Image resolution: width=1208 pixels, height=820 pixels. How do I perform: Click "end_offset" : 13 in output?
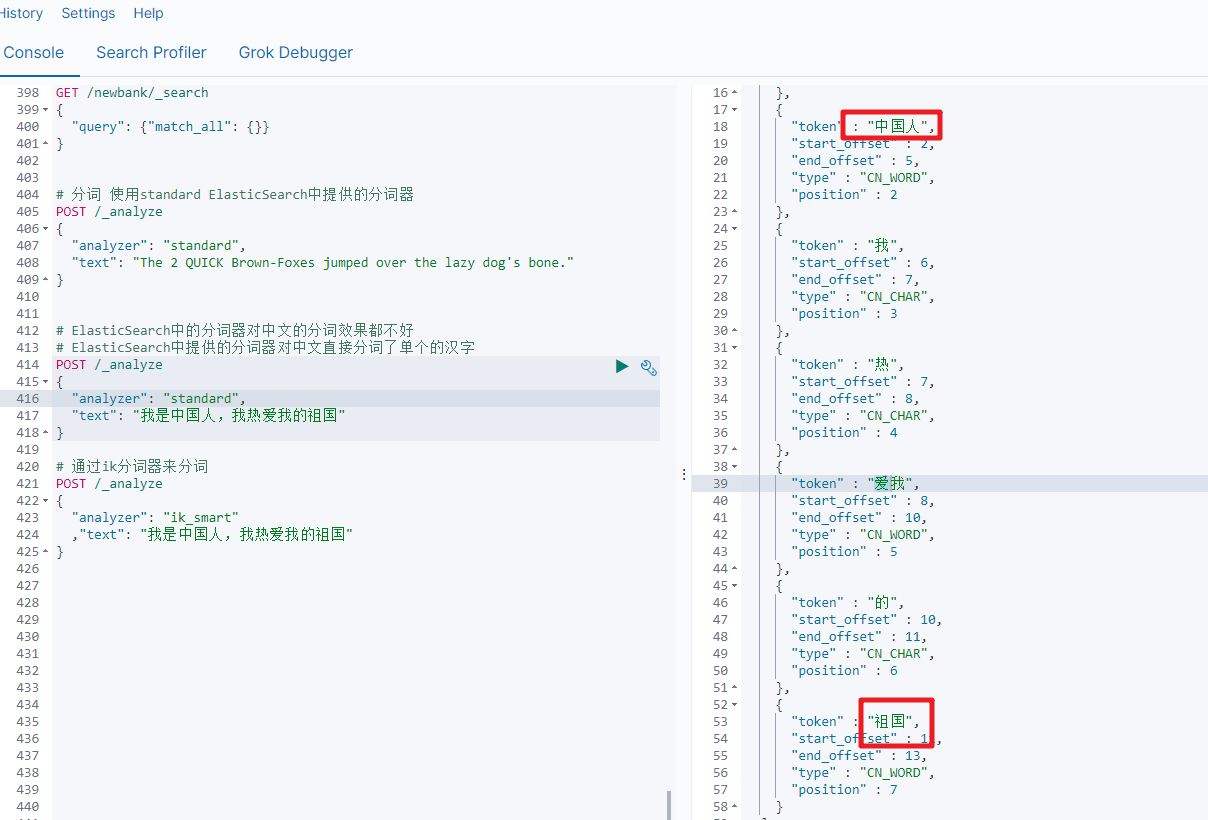click(859, 756)
